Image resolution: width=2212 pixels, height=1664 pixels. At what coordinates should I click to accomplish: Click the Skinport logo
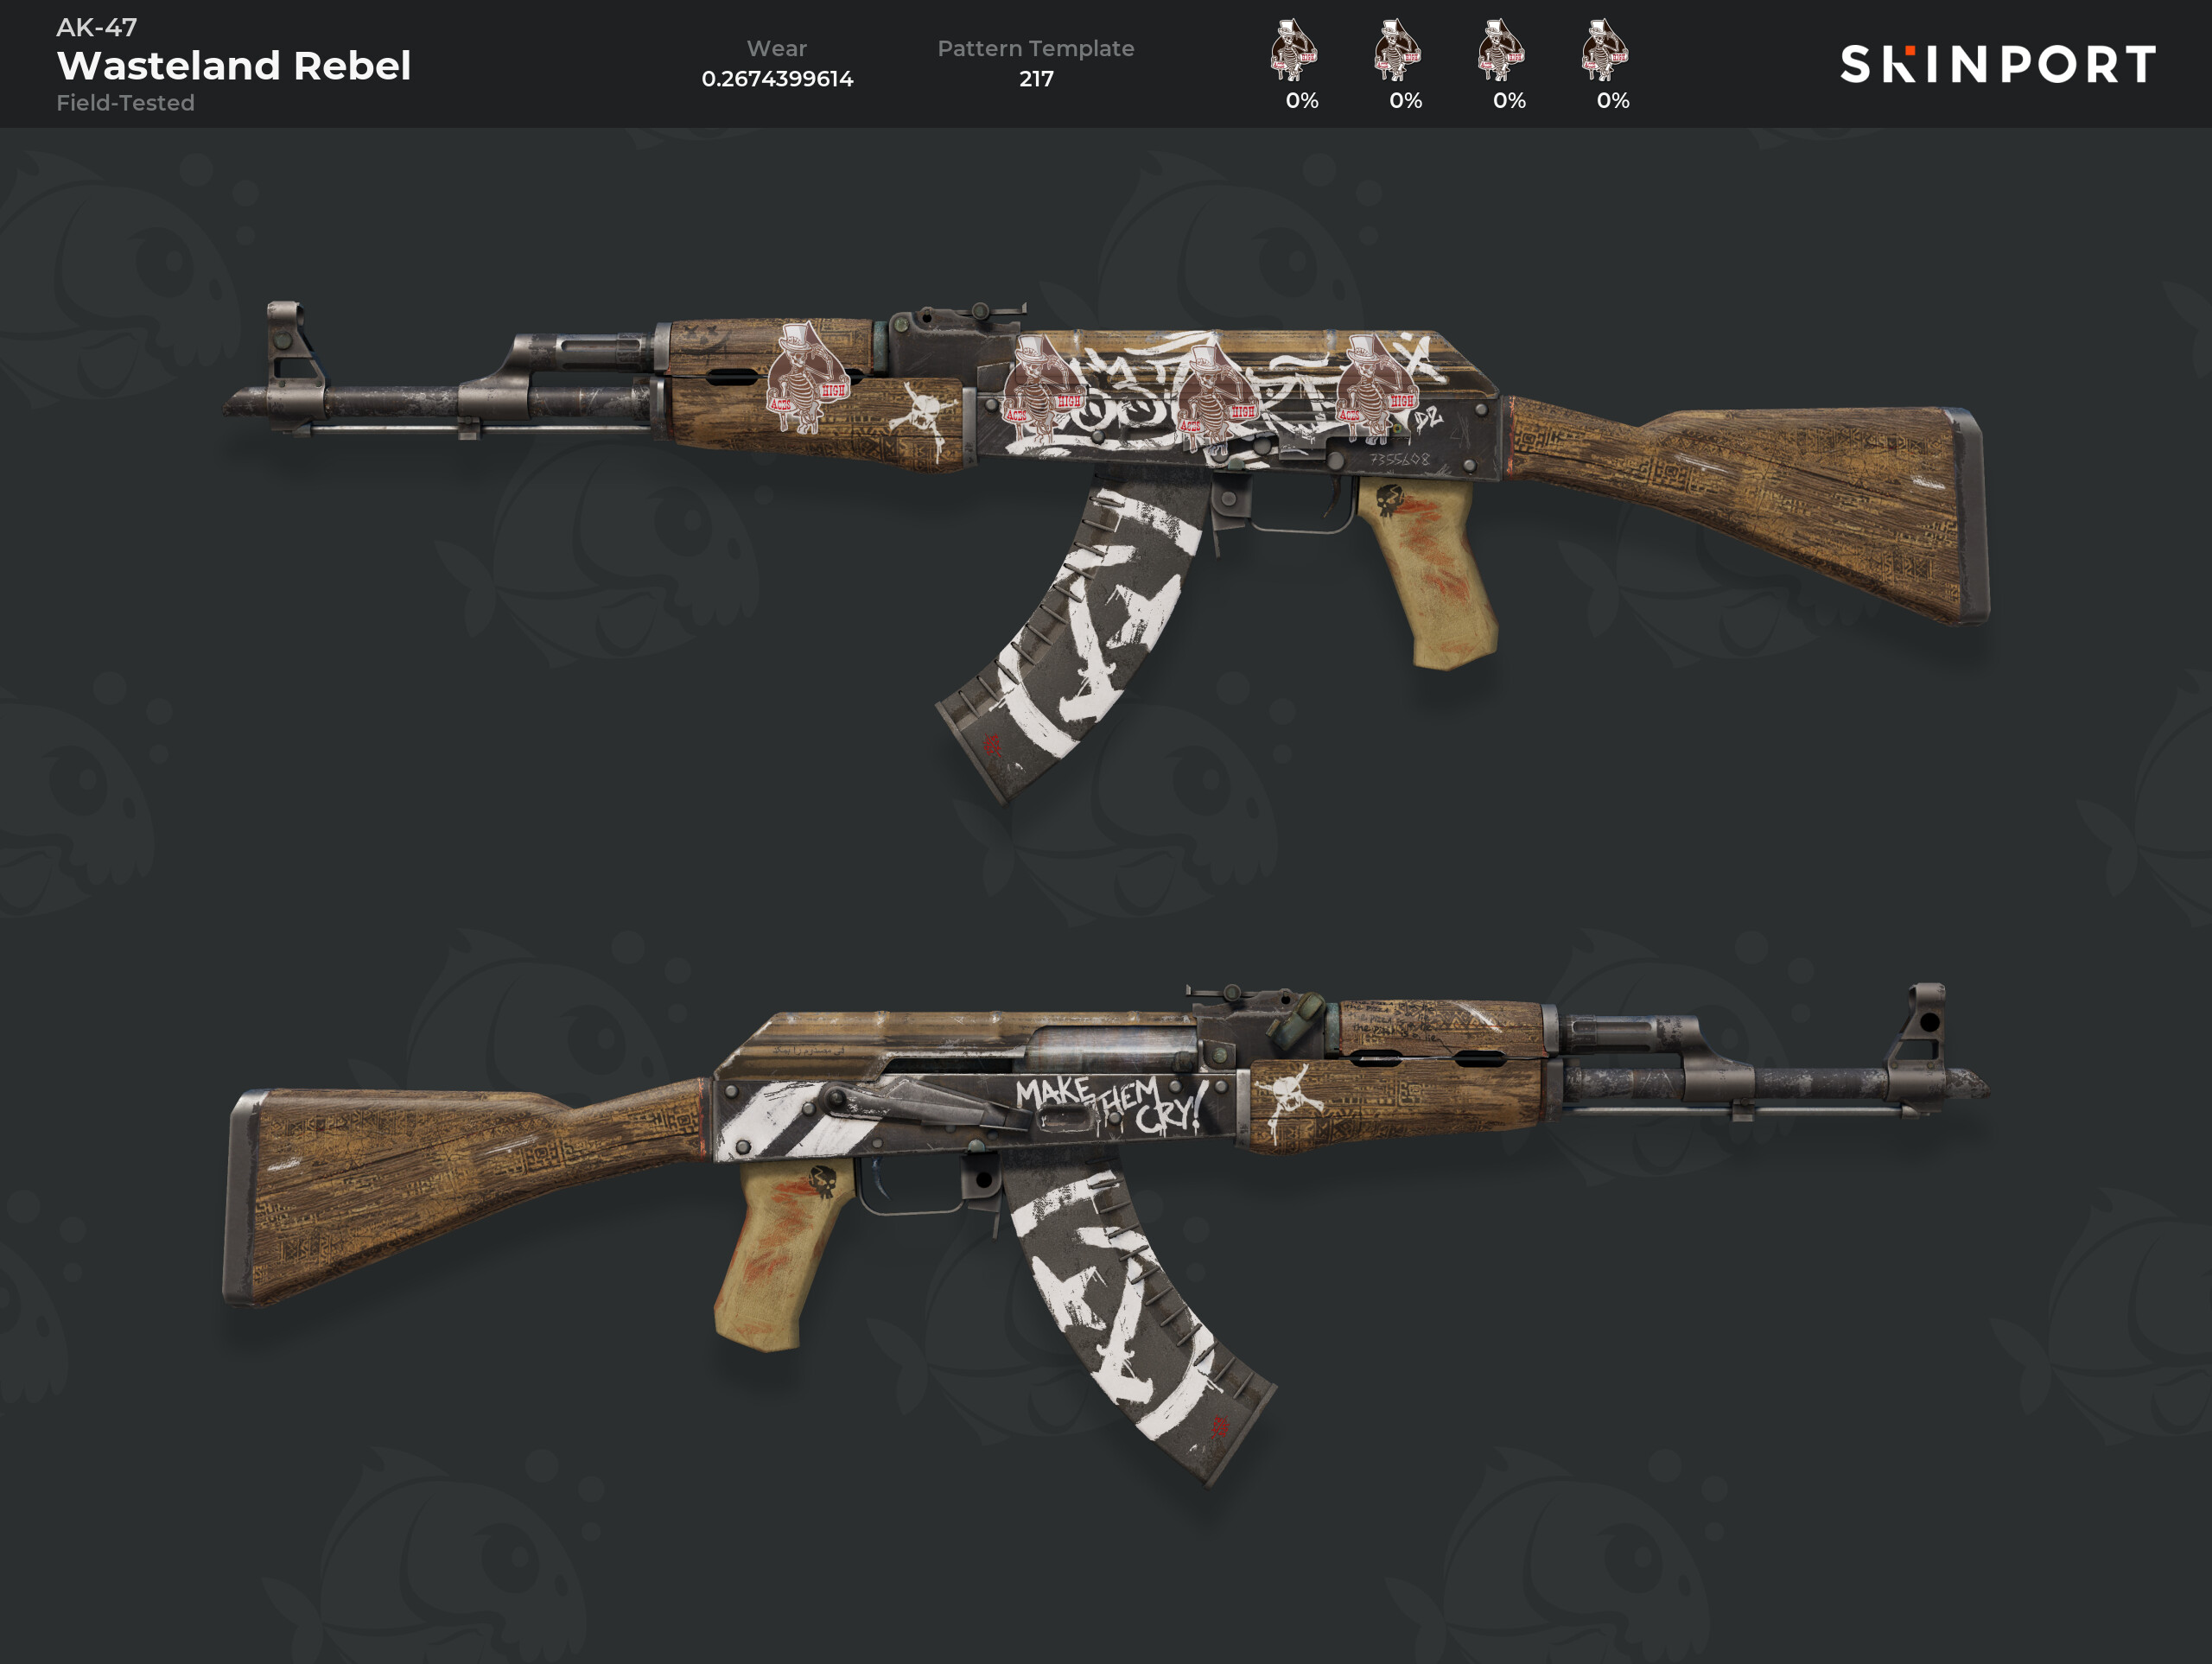[1998, 64]
